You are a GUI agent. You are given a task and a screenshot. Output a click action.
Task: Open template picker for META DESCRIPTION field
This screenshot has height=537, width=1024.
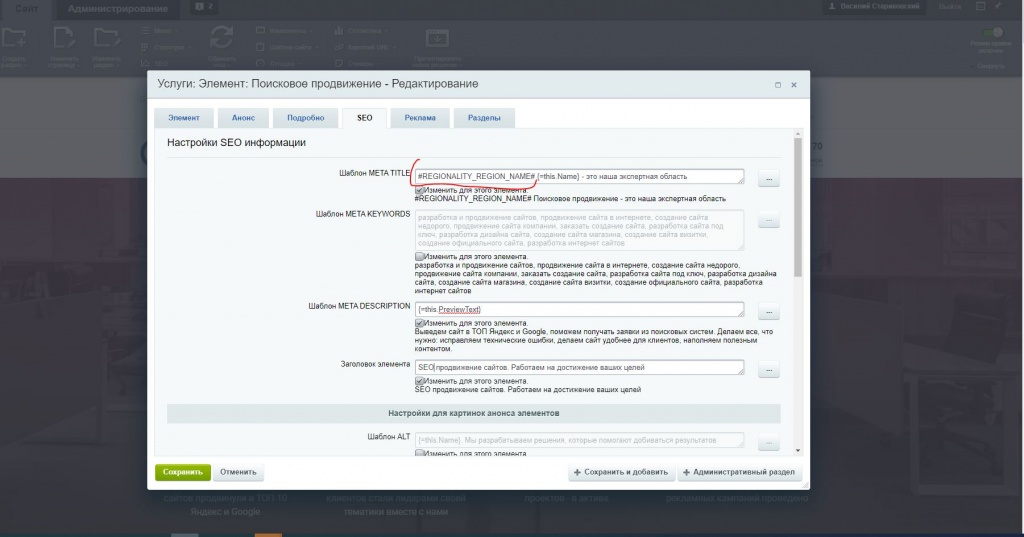pyautogui.click(x=768, y=312)
